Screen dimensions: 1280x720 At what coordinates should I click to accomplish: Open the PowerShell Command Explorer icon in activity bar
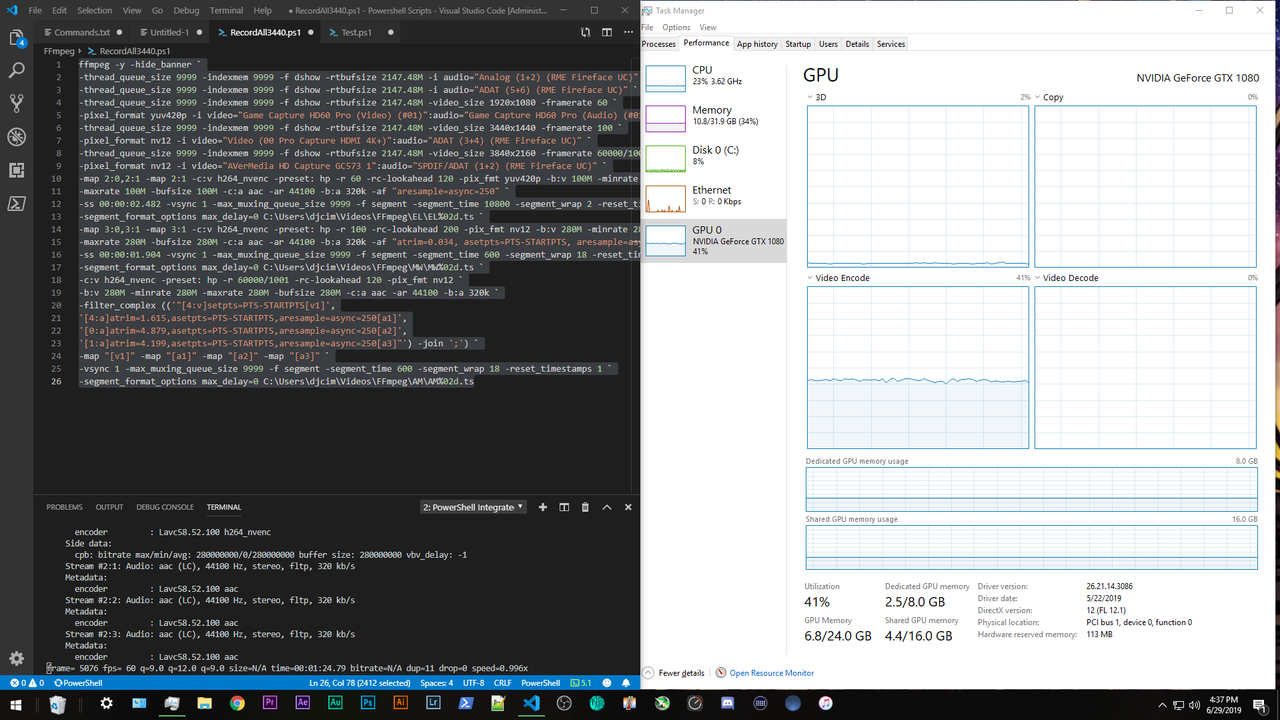coord(16,203)
